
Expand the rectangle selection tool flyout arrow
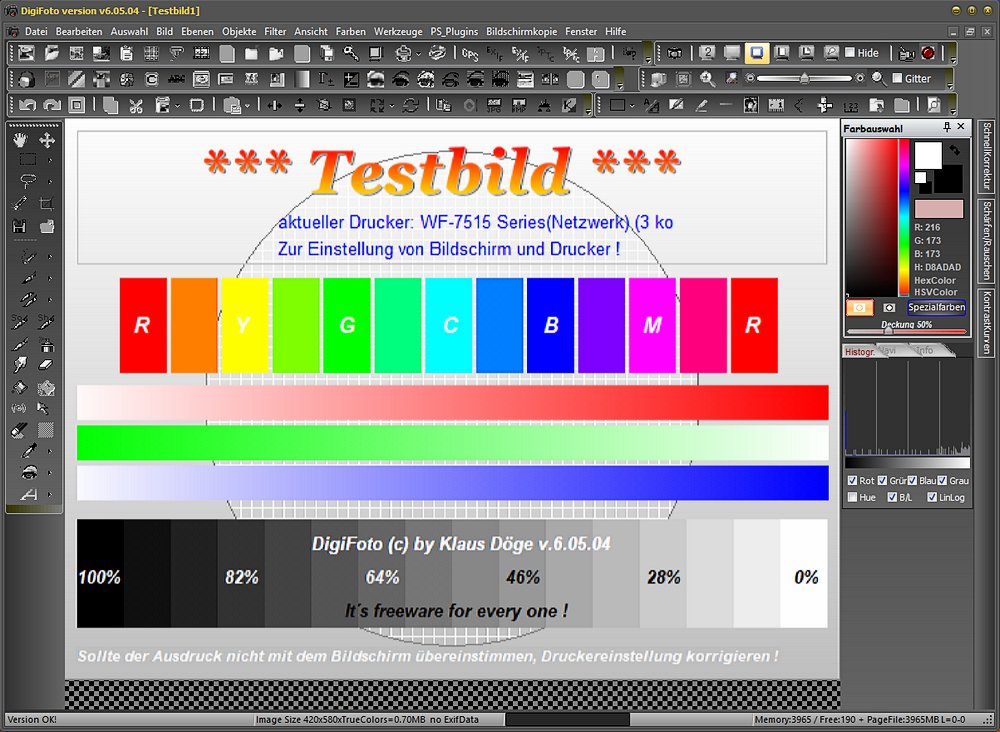[50, 160]
